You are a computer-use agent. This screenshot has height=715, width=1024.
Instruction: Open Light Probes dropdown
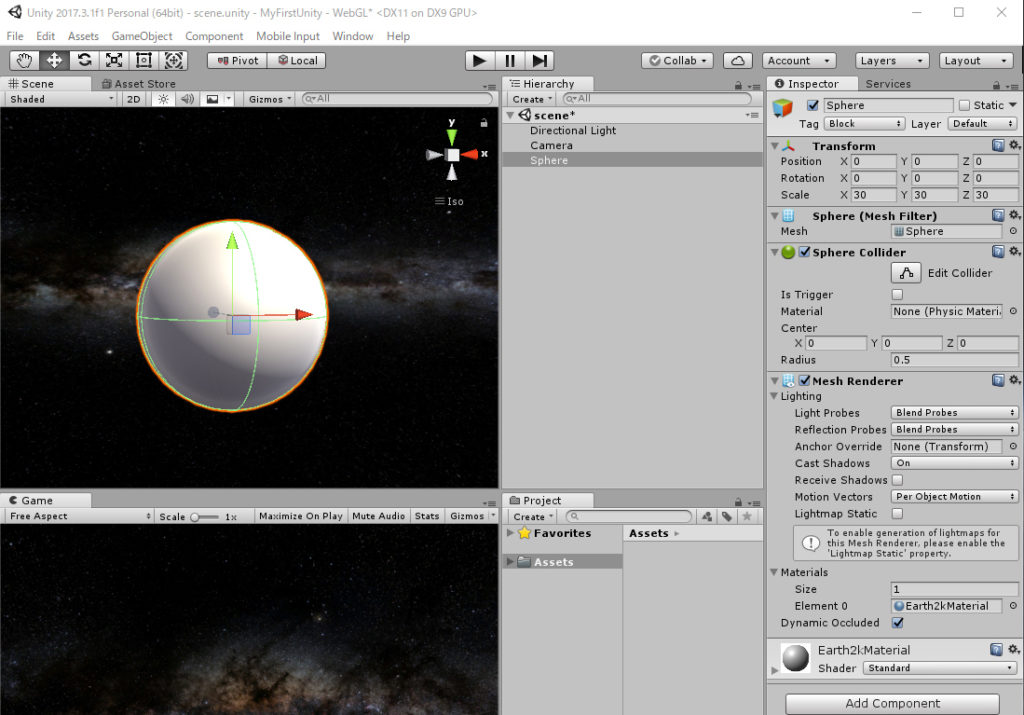pyautogui.click(x=954, y=413)
